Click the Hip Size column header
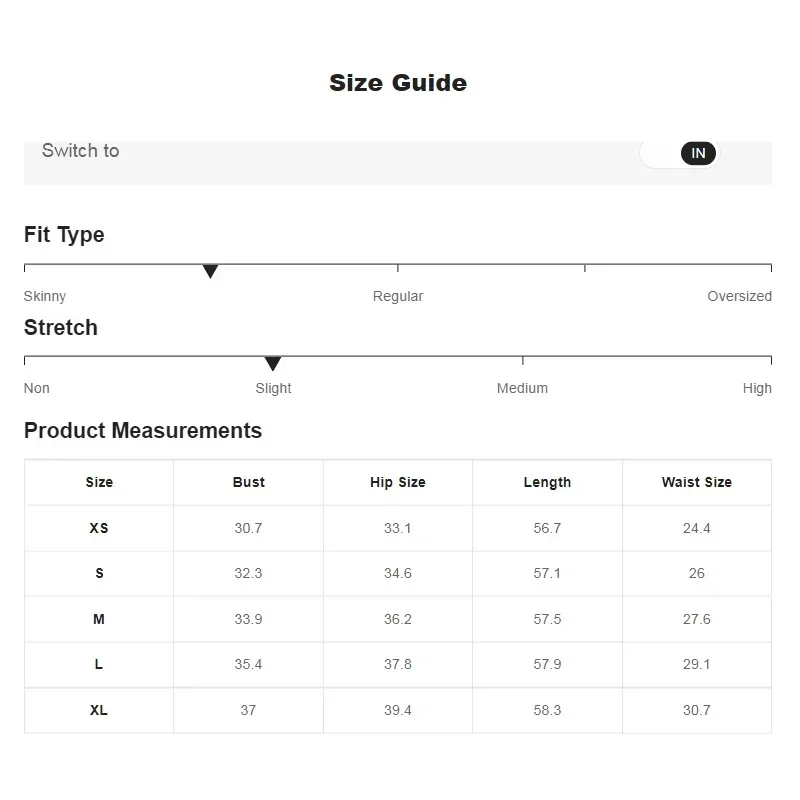The height and width of the screenshot is (800, 800). (398, 482)
